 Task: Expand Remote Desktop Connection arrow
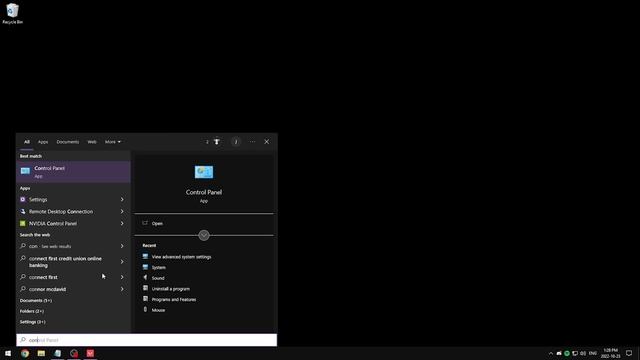[122, 211]
